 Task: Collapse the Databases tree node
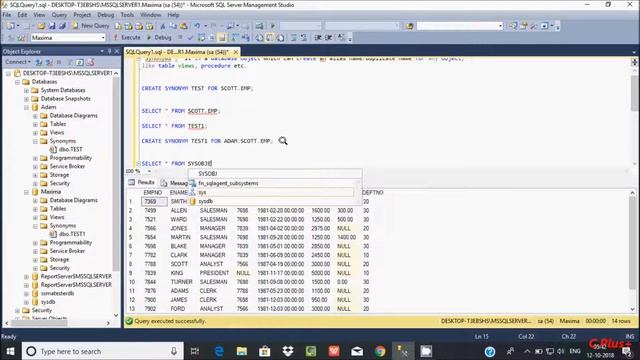(x=17, y=82)
